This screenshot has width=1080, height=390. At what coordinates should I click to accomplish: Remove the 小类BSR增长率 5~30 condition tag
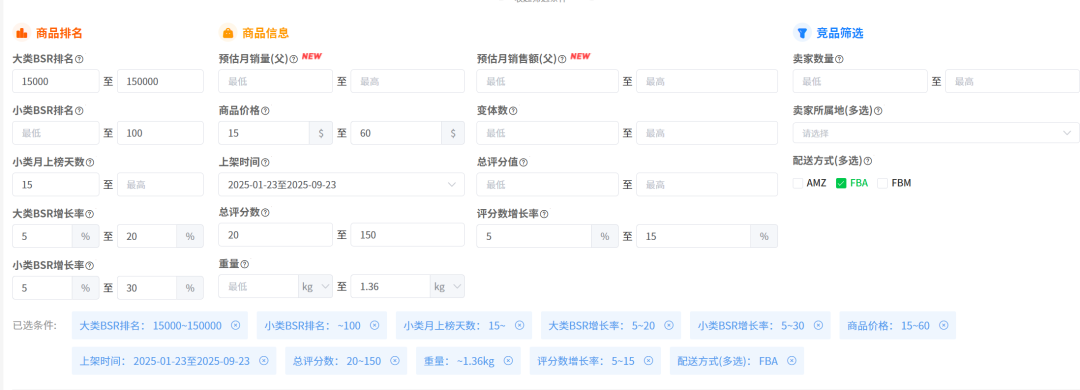(818, 325)
